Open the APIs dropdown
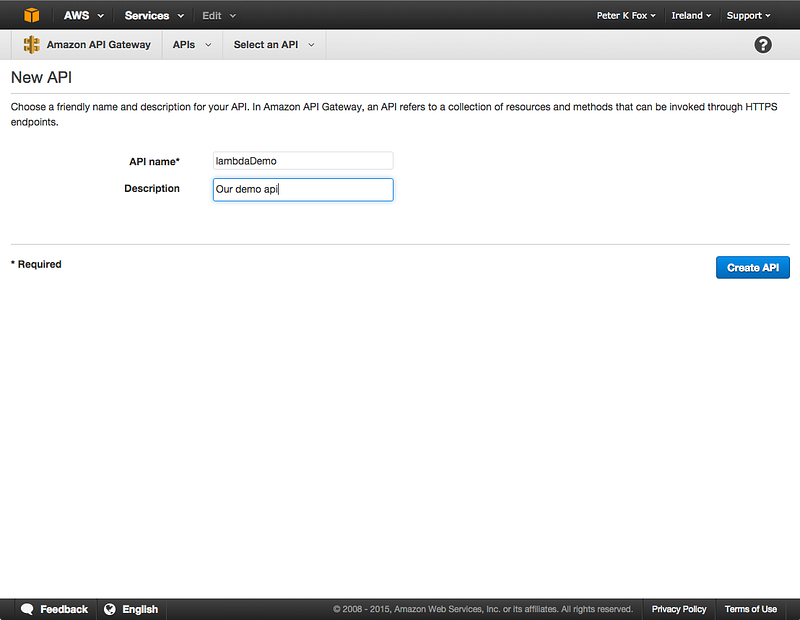The image size is (800, 620). pyautogui.click(x=192, y=45)
